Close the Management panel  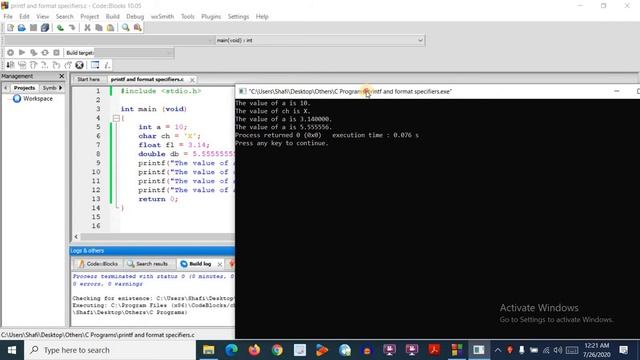[x=62, y=76]
